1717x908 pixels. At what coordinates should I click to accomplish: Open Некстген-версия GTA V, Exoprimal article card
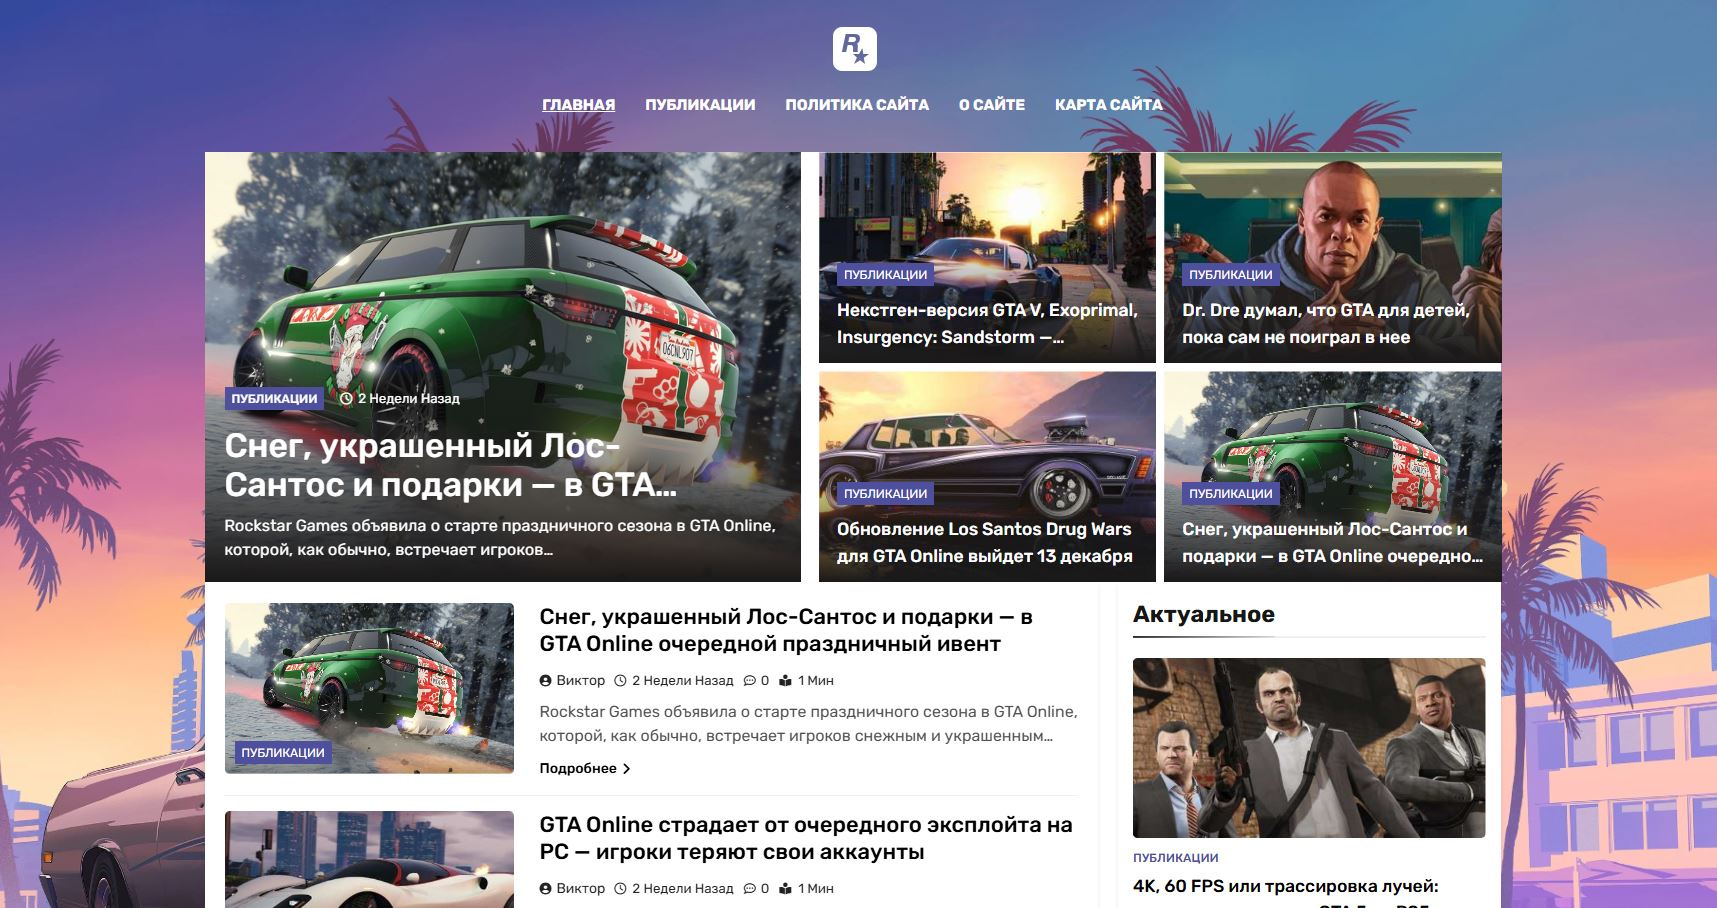point(987,323)
